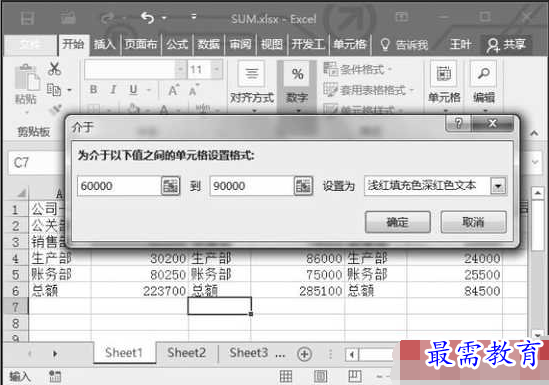This screenshot has height=385, width=549.
Task: Toggle Underline formatting
Action: point(133,90)
